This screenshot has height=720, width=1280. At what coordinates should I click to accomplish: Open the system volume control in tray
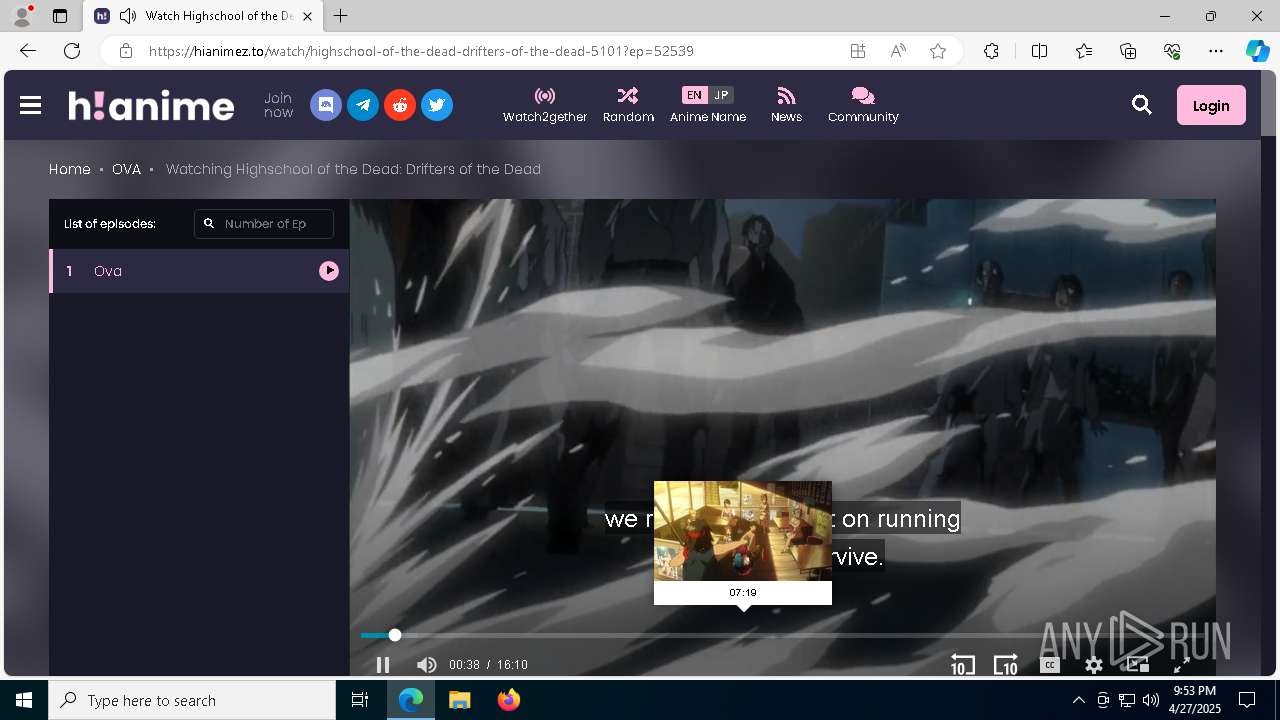[x=1150, y=700]
